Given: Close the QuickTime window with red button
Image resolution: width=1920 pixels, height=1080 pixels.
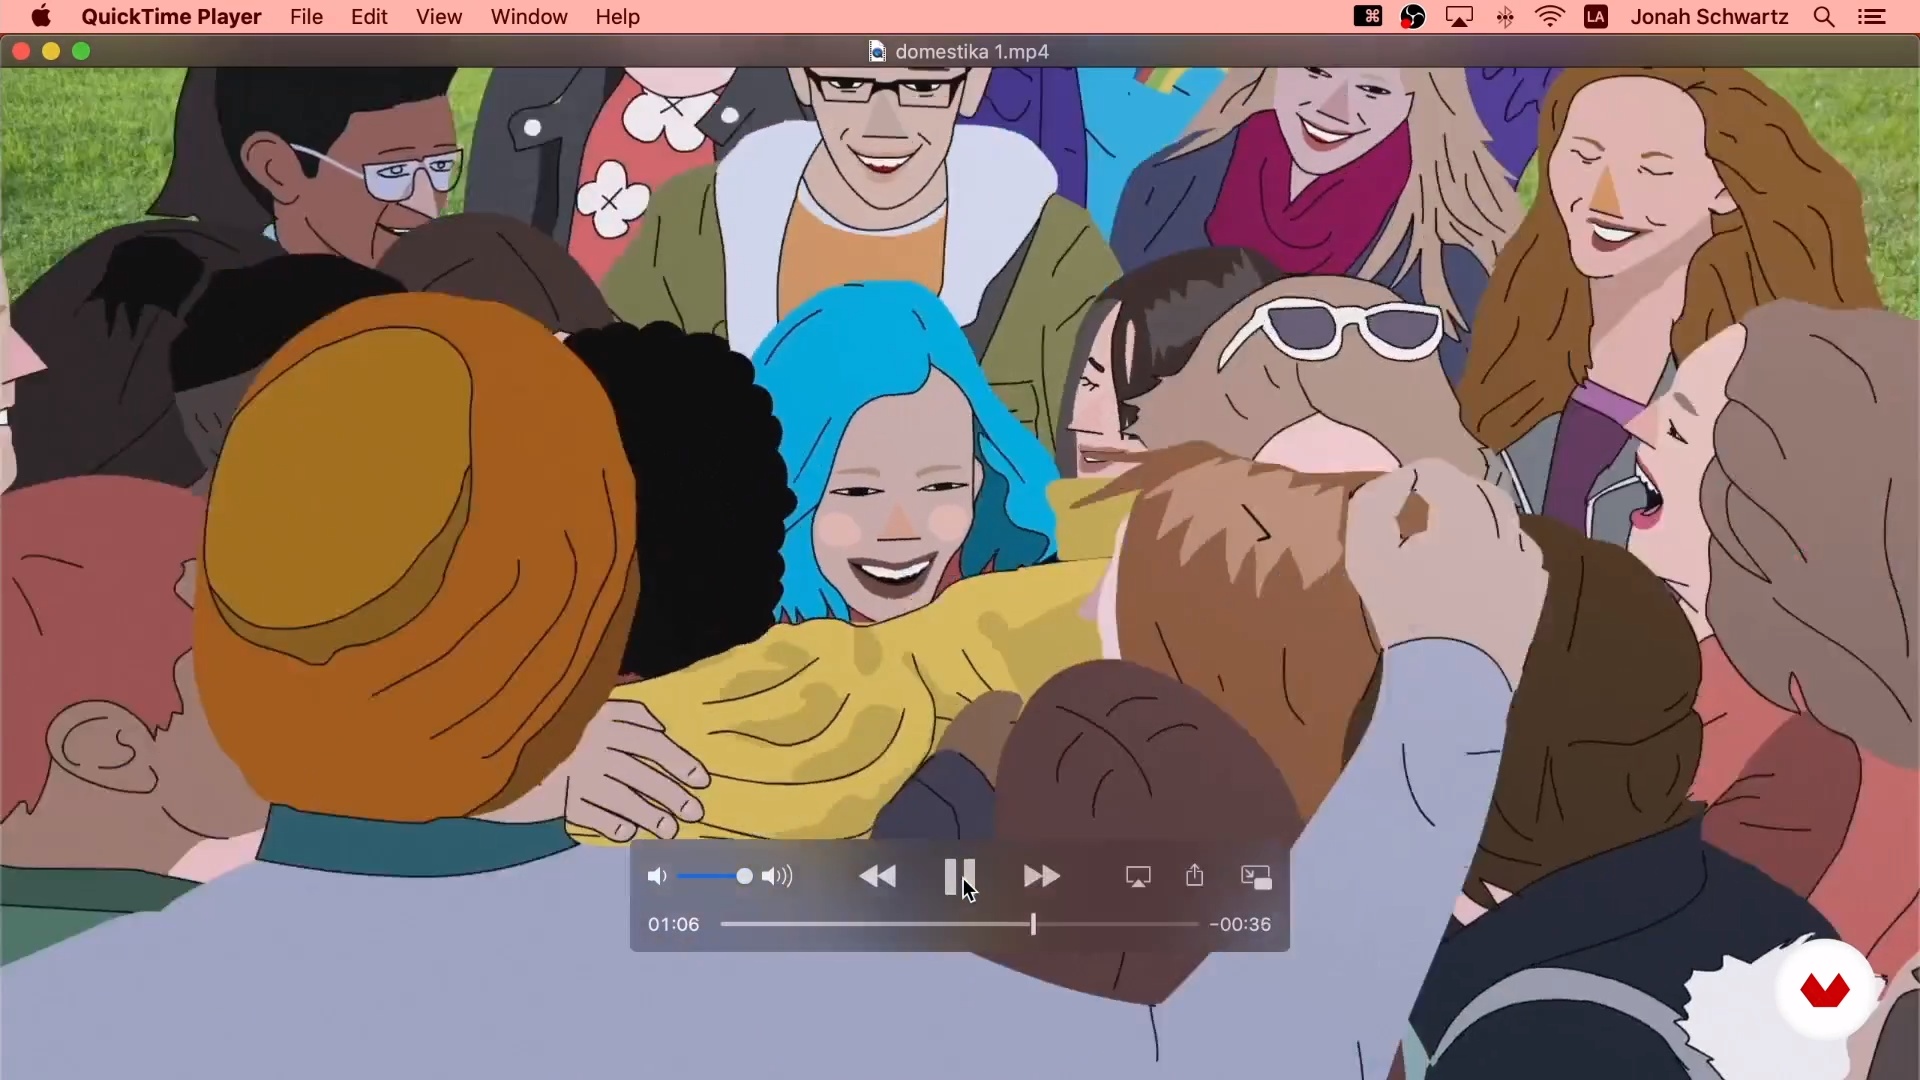Looking at the screenshot, I should [20, 51].
